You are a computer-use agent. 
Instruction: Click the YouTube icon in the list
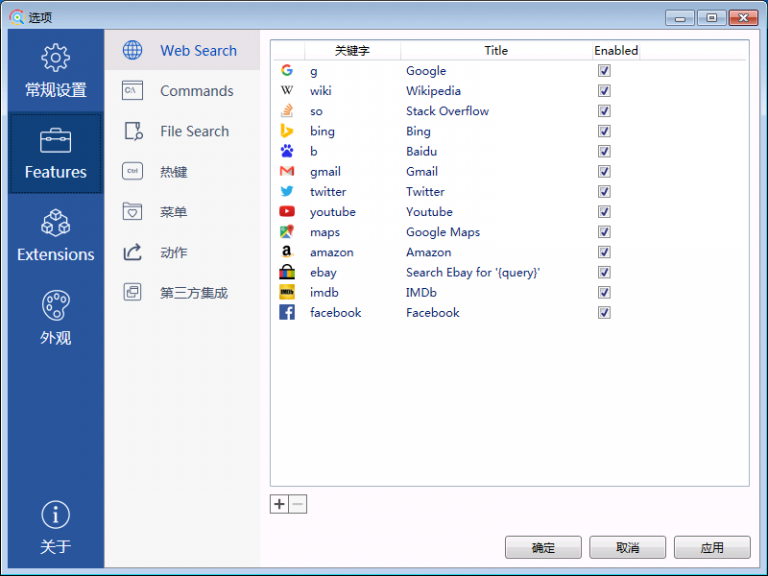[x=287, y=212]
